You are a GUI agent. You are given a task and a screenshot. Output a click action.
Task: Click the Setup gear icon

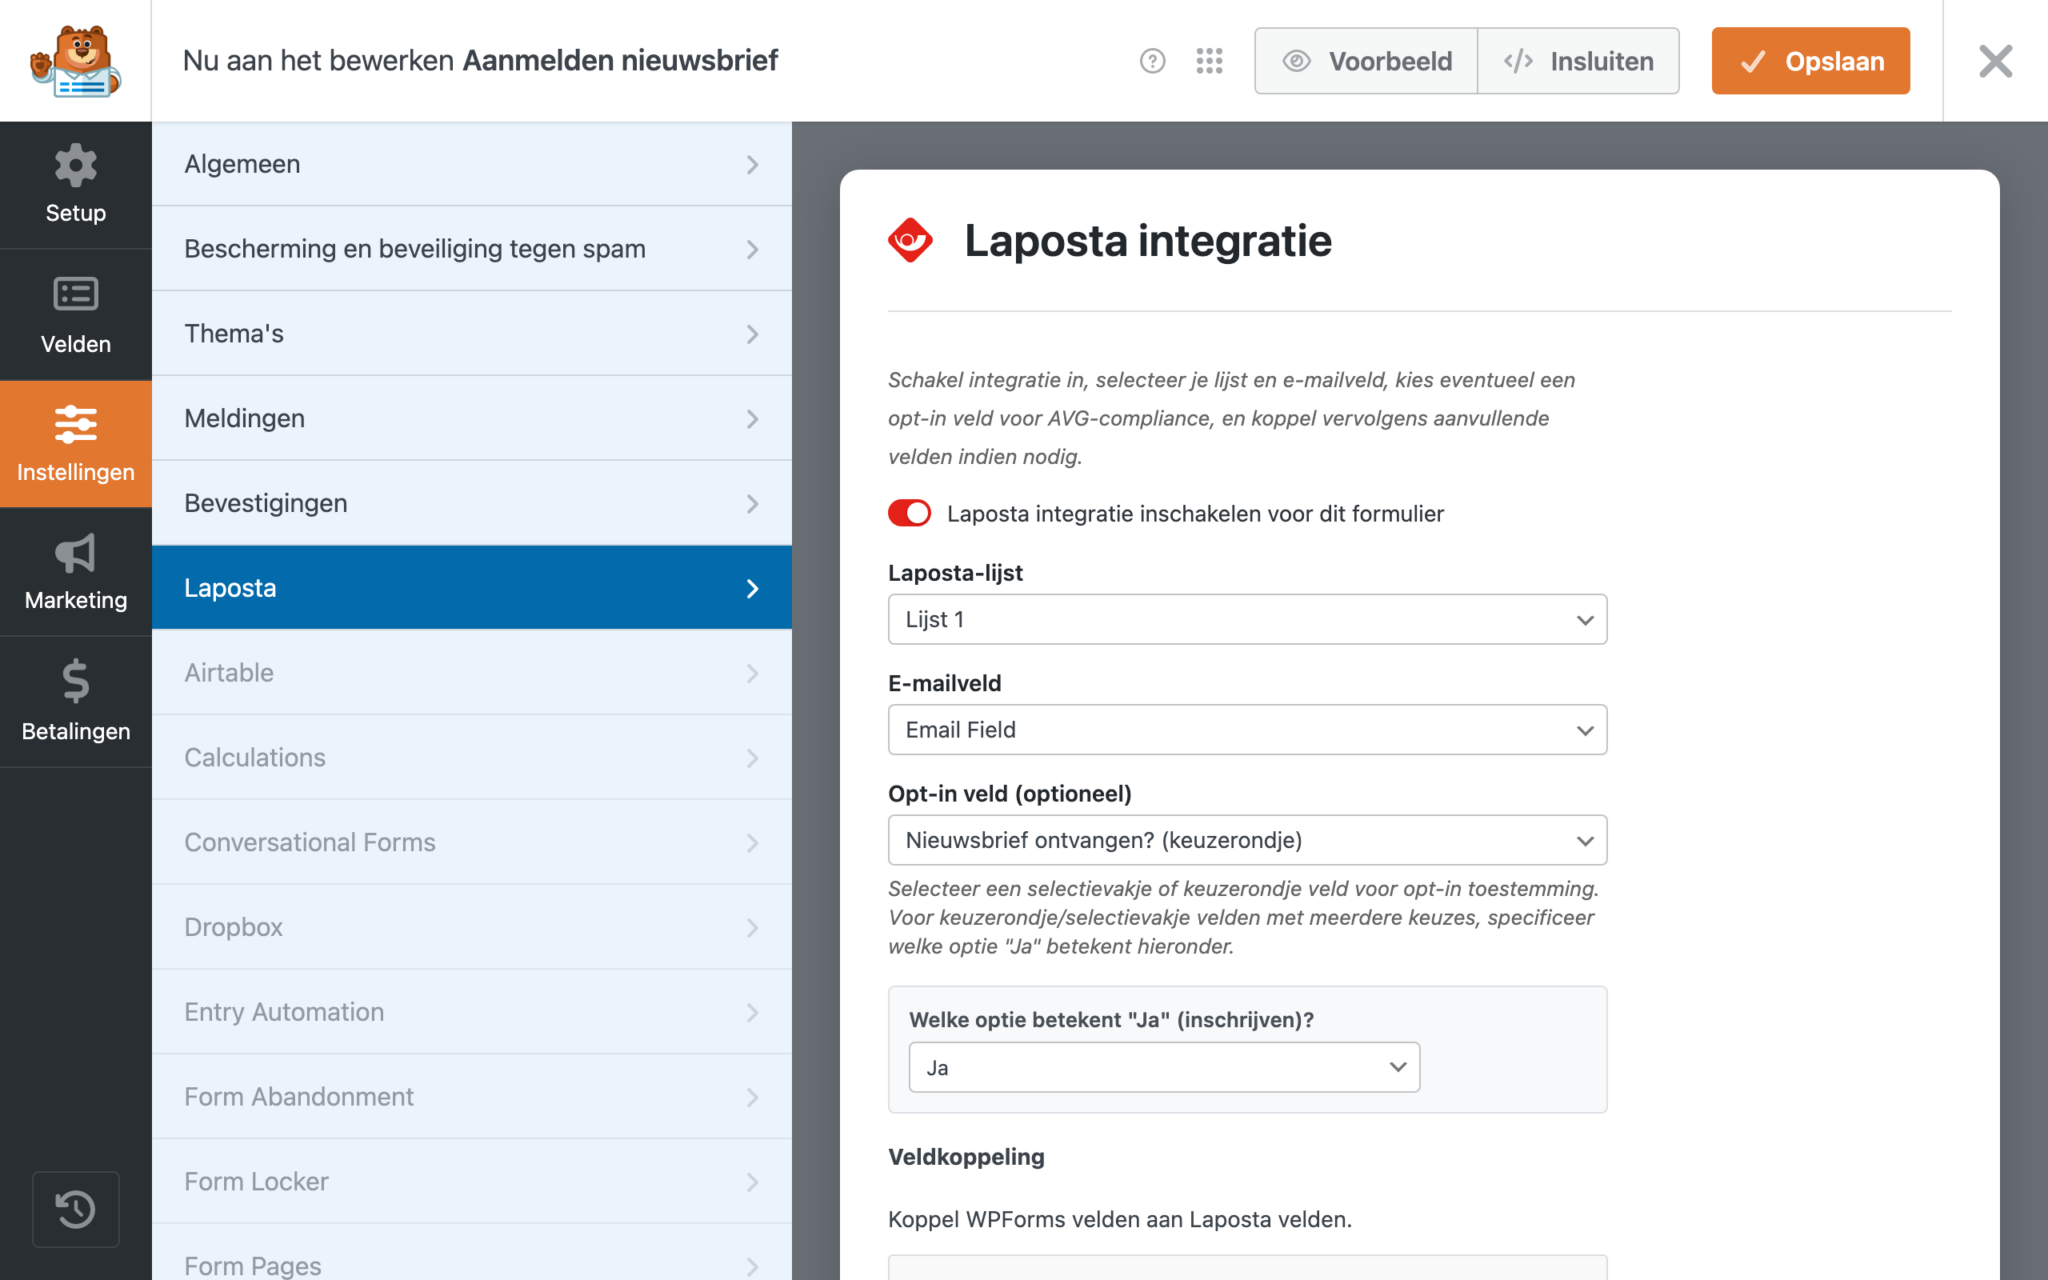tap(76, 165)
